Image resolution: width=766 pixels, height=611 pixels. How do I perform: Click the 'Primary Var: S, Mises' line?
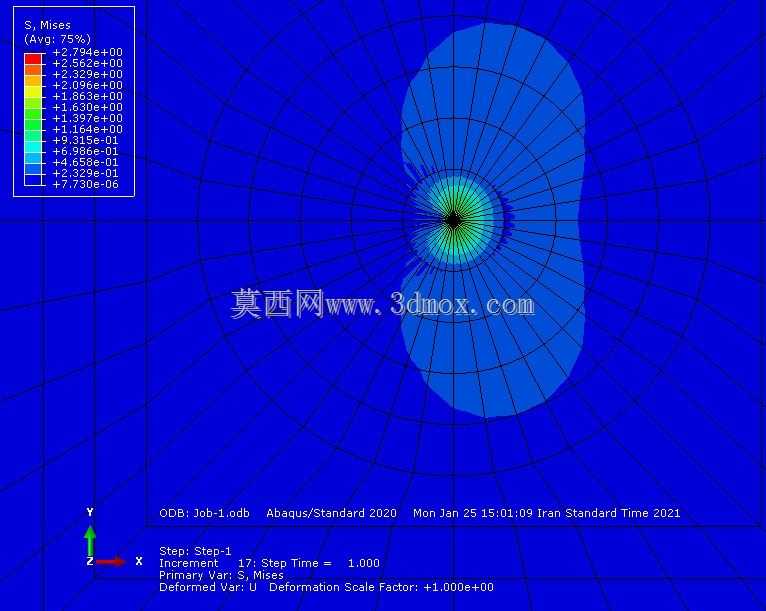[221, 575]
